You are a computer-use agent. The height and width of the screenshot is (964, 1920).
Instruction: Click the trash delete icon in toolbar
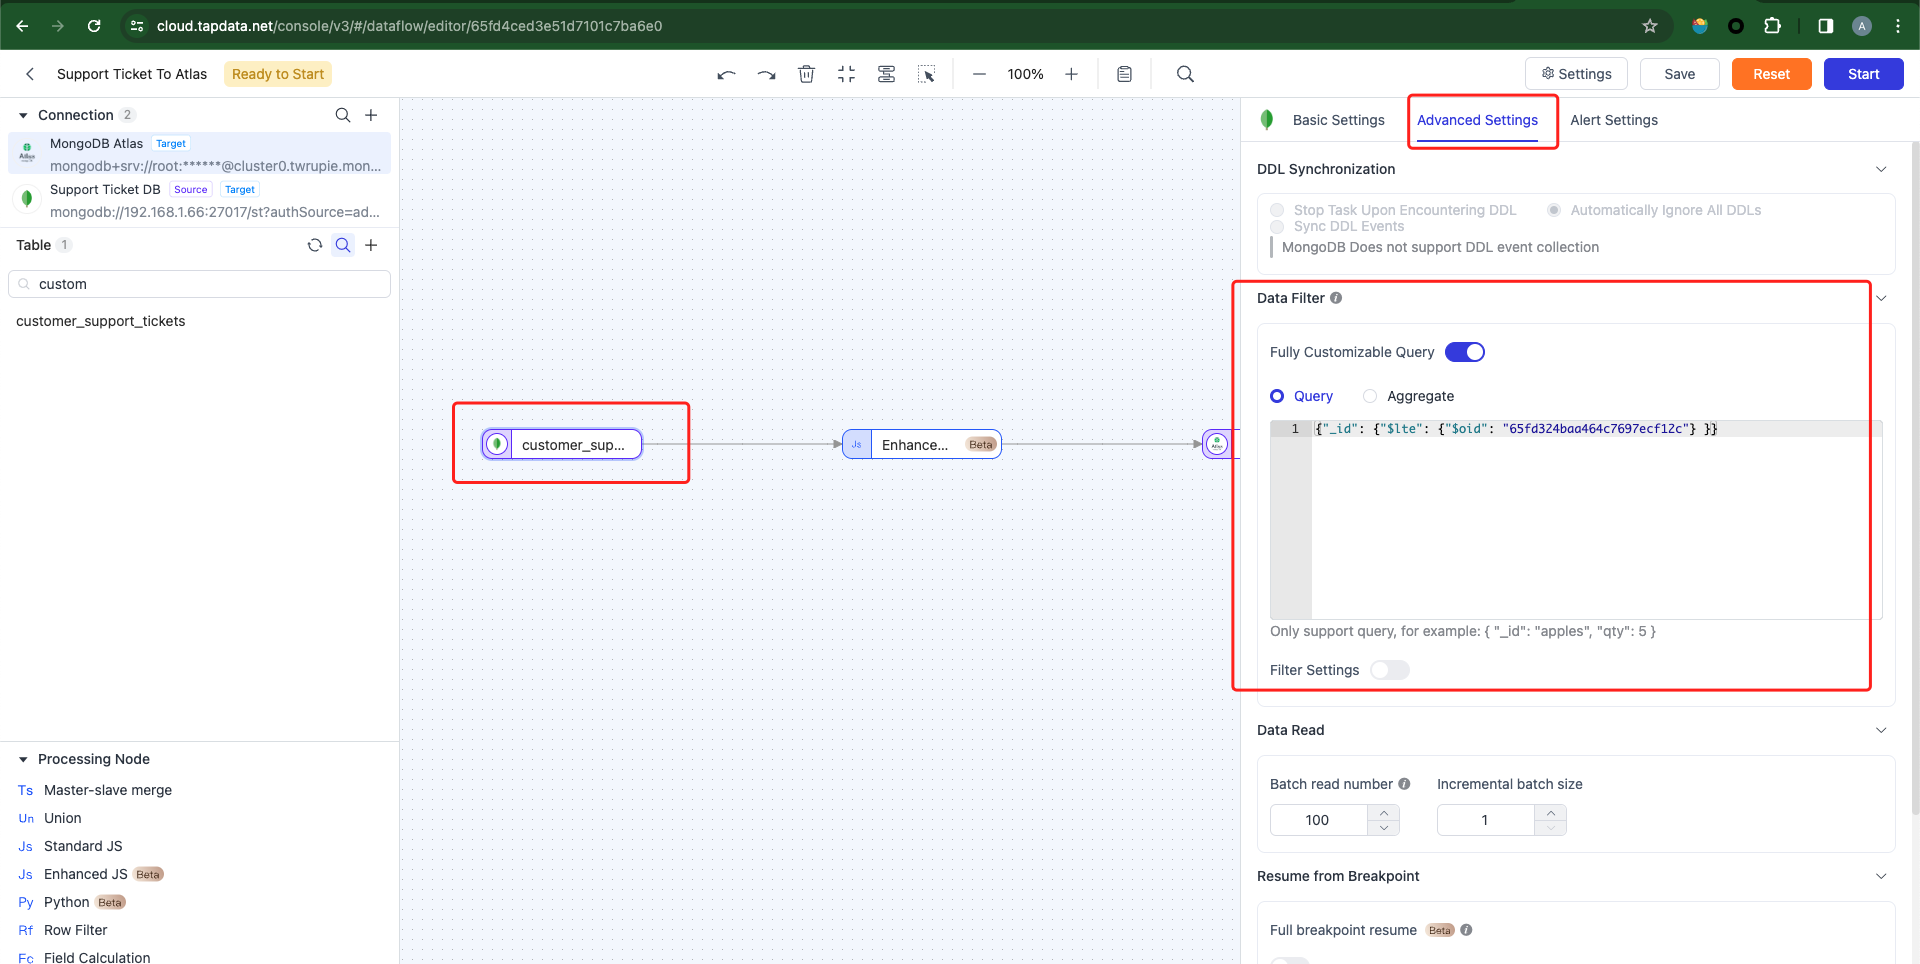[806, 74]
